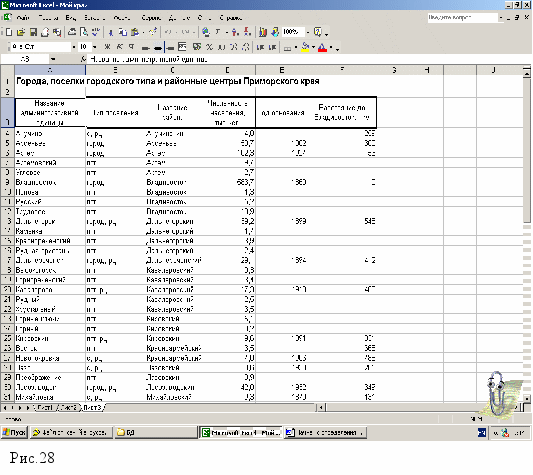This screenshot has width=533, height=475.
Task: Click the Office Assistant paperclip
Action: (x=497, y=394)
